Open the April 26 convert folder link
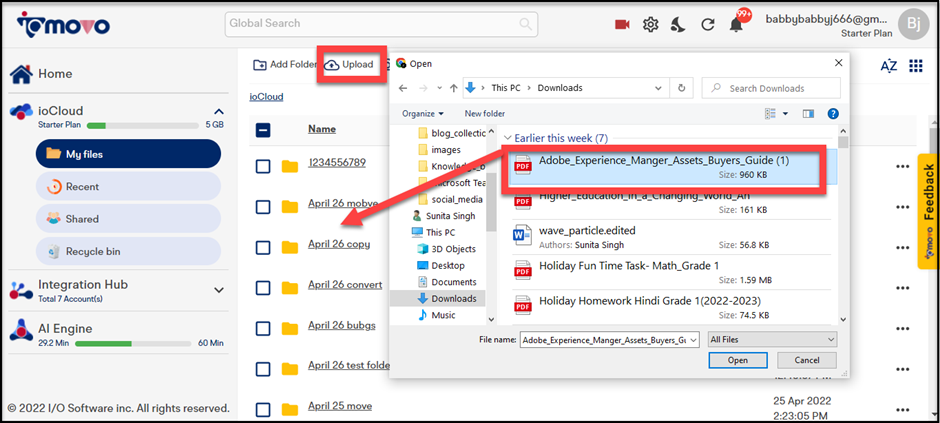This screenshot has width=940, height=423. (x=345, y=285)
